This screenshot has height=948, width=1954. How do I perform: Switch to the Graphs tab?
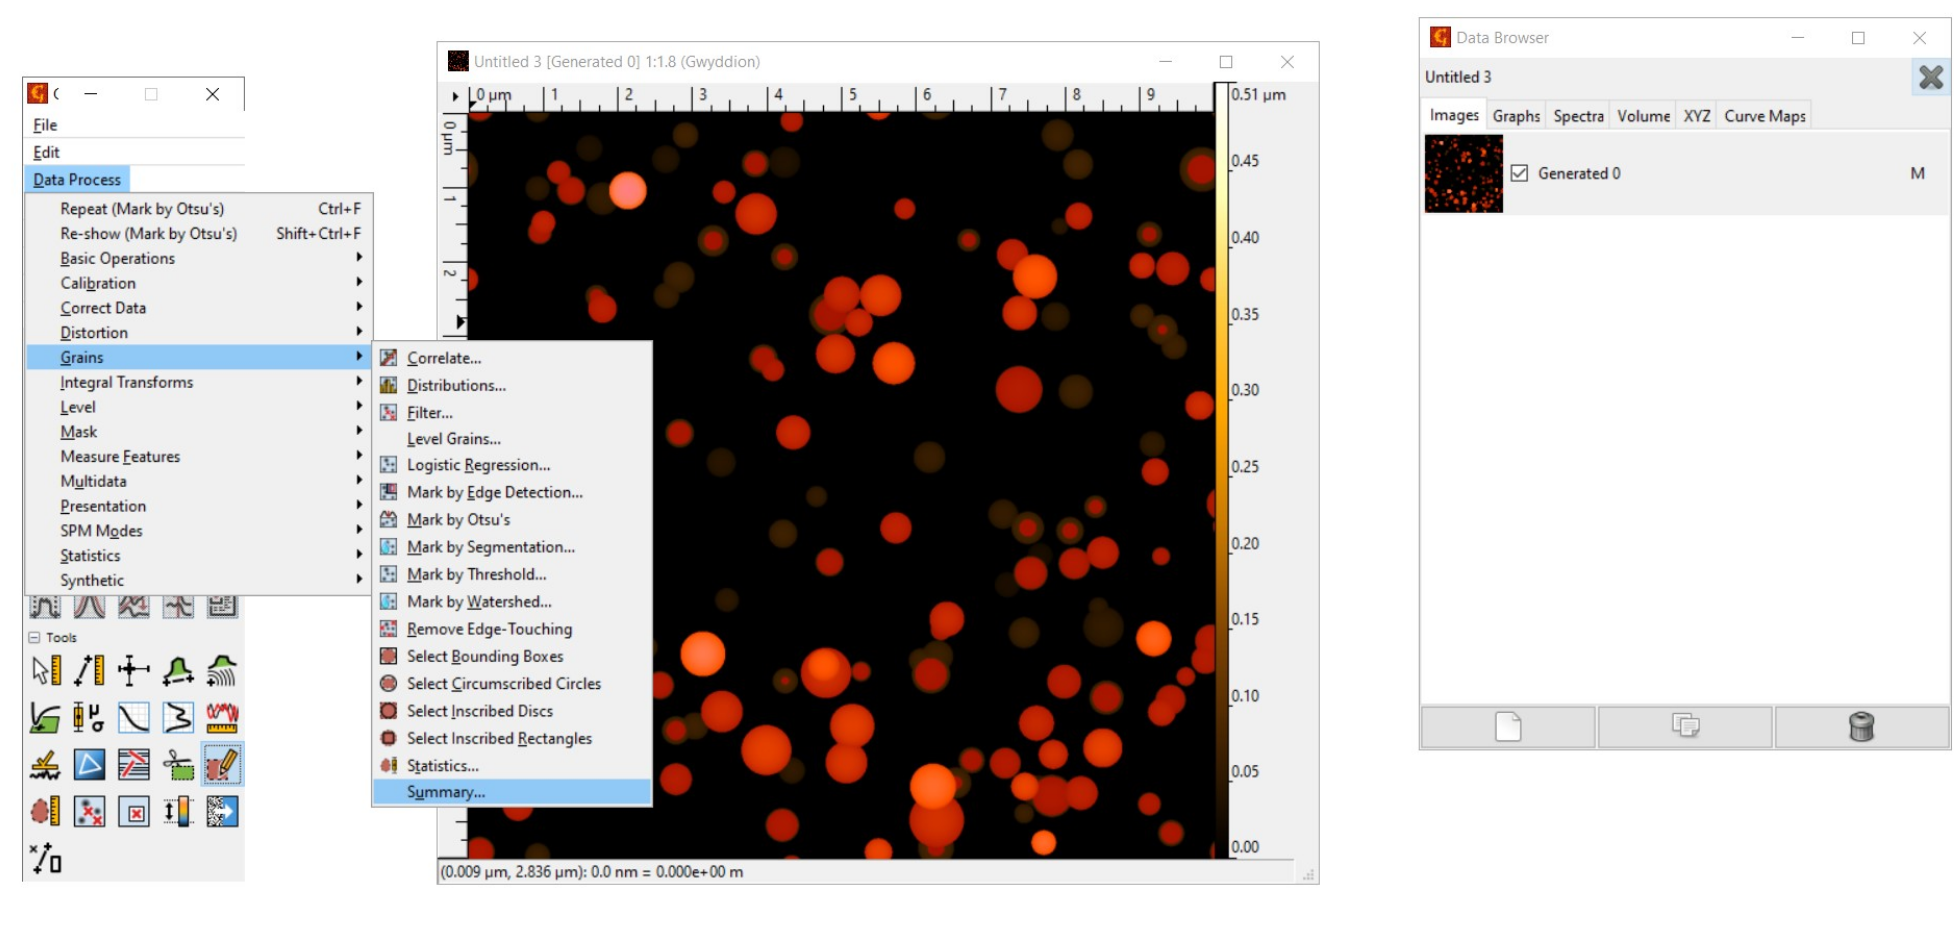coord(1516,116)
